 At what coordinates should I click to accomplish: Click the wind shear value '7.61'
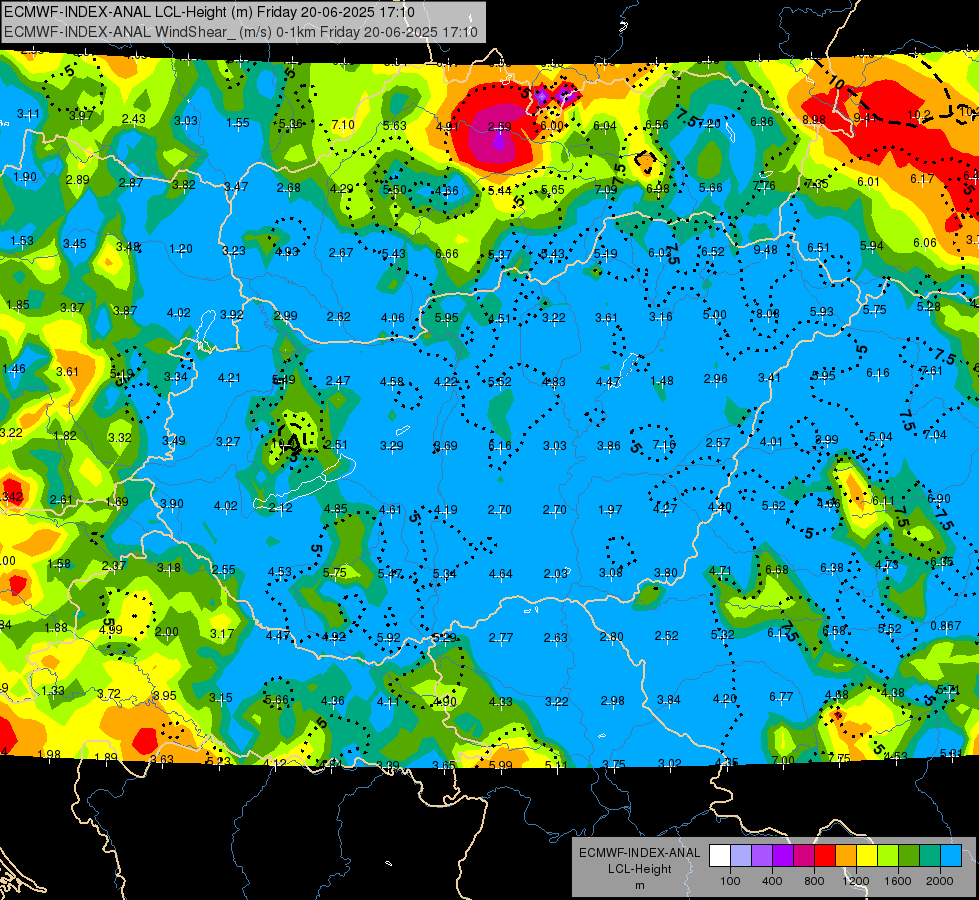tap(932, 371)
